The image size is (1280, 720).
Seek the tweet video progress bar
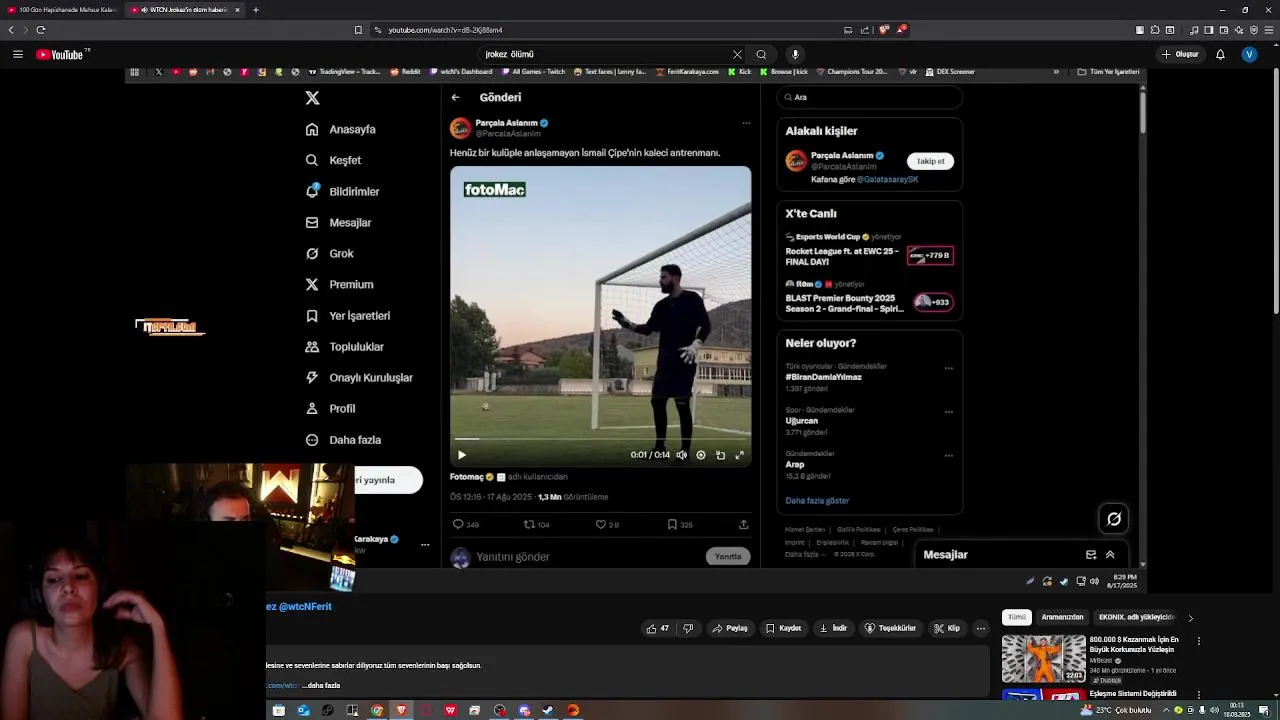click(x=600, y=439)
